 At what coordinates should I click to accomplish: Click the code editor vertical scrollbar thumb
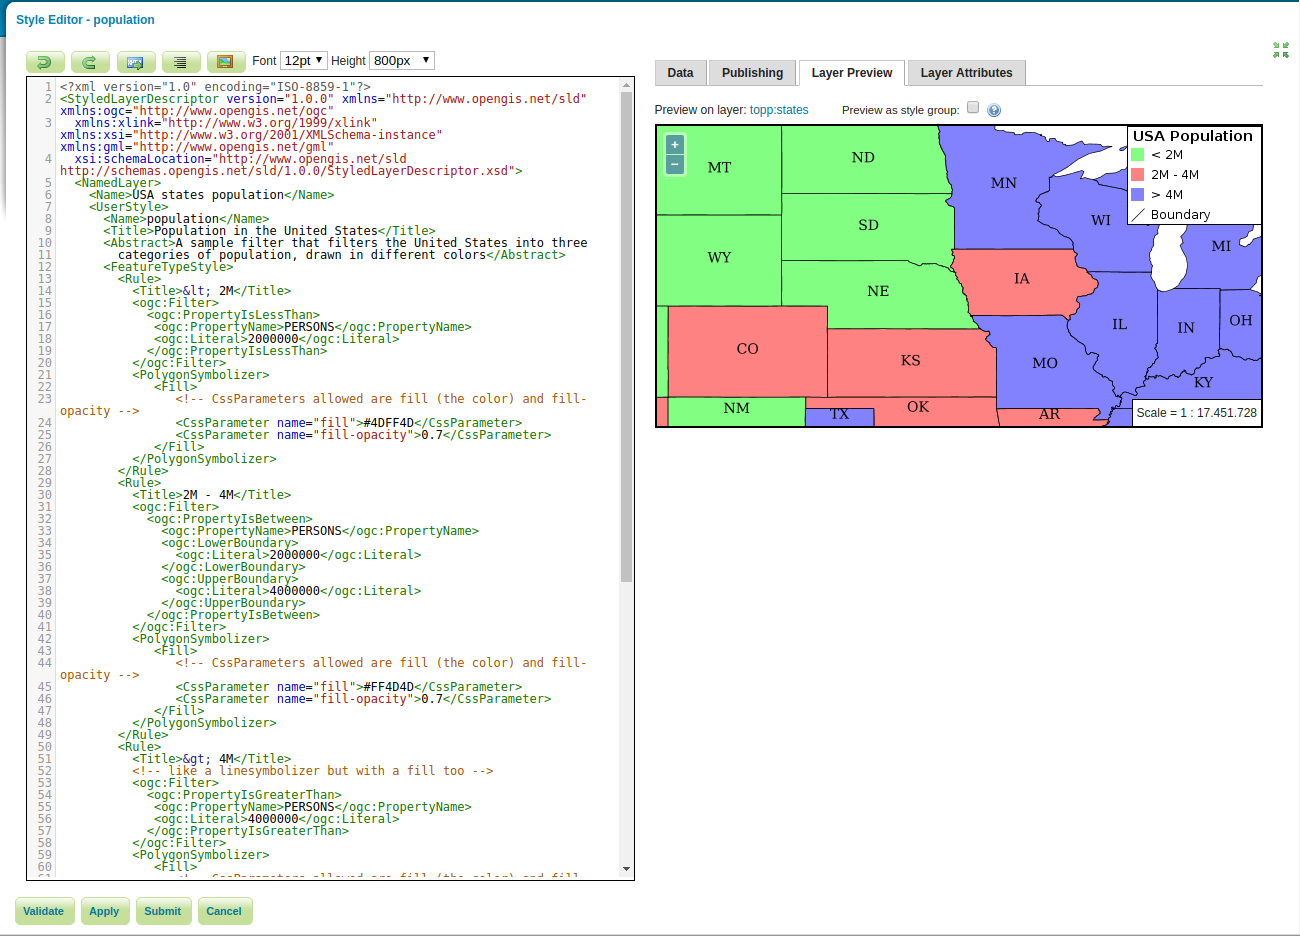626,335
